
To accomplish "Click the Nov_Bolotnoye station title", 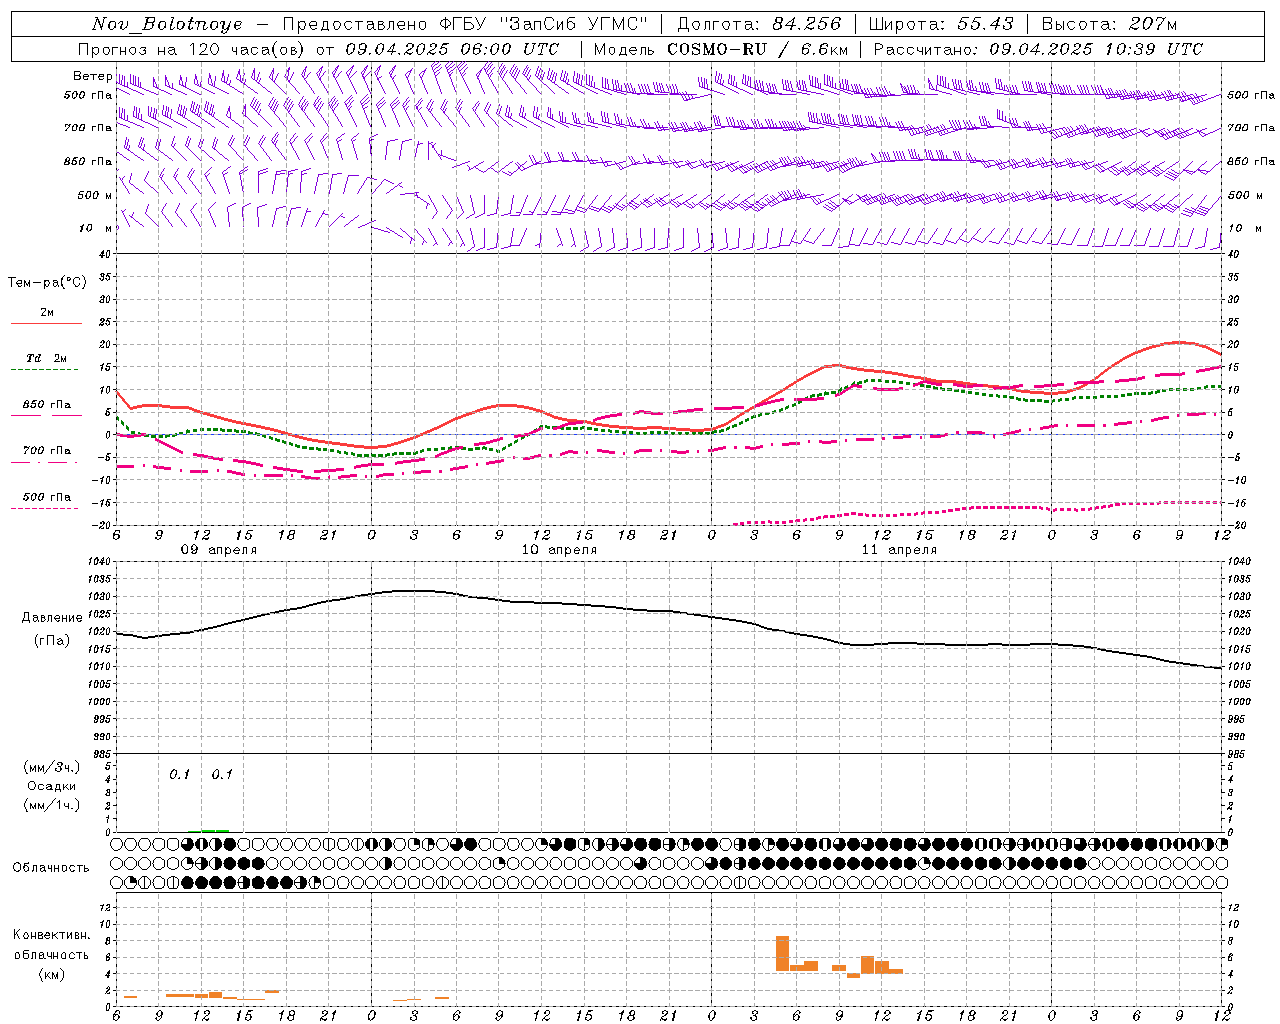I will pos(167,24).
